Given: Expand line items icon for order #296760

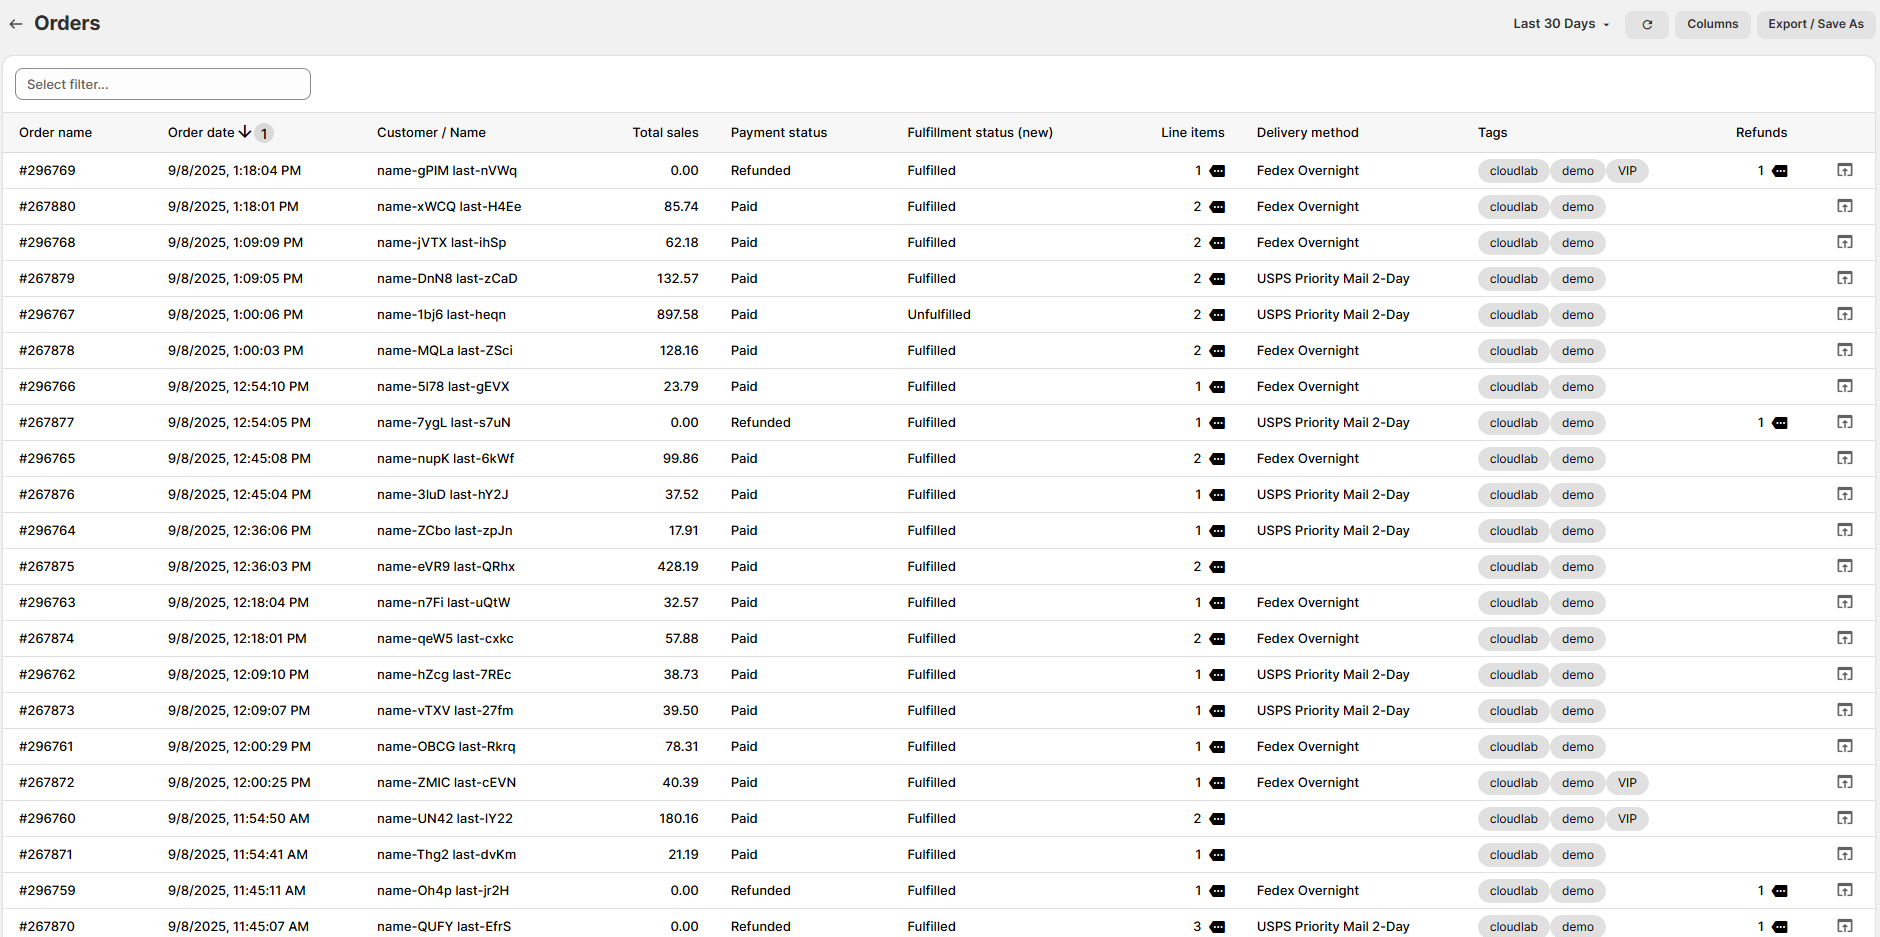Looking at the screenshot, I should coord(1217,819).
